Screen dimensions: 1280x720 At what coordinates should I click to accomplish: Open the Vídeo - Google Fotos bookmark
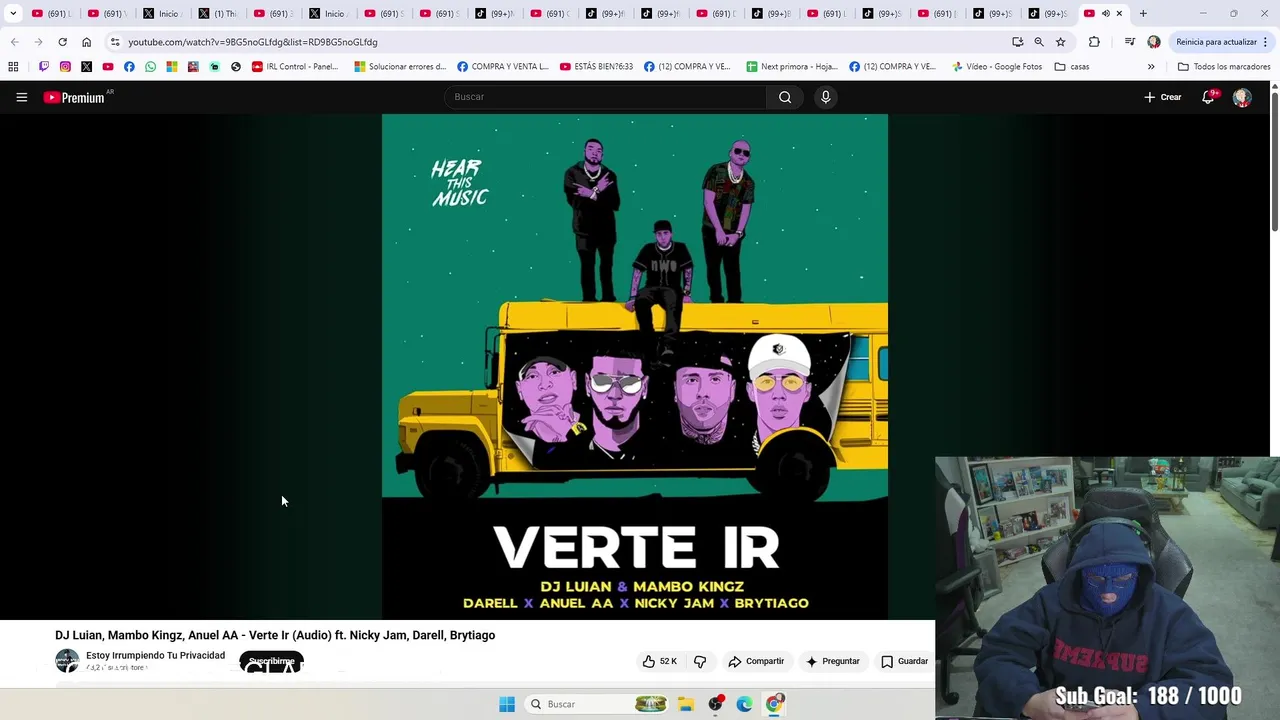point(997,67)
